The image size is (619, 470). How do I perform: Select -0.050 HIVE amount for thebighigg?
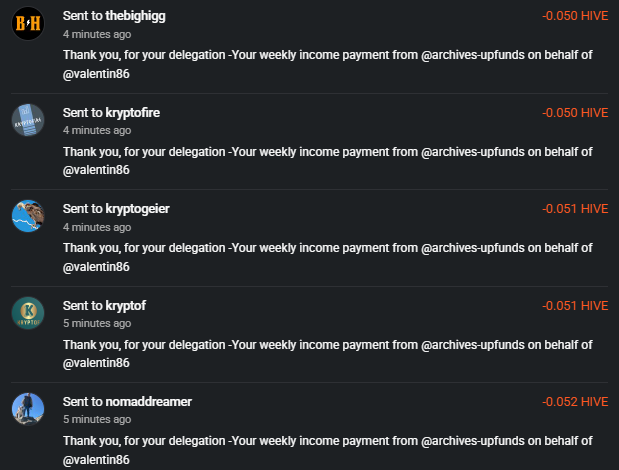[x=575, y=16]
